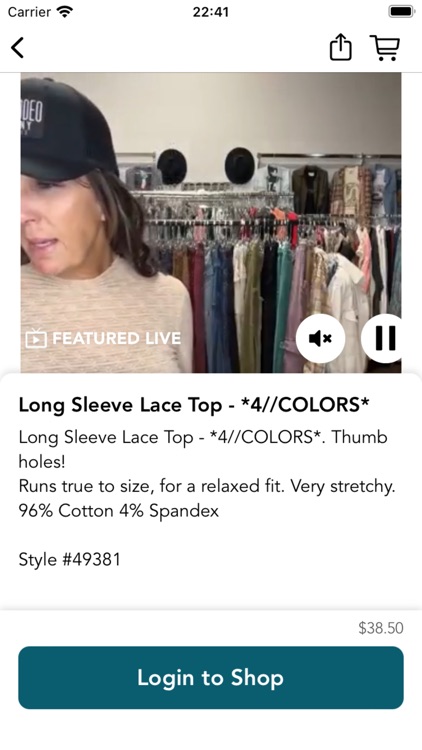The image size is (422, 750).
Task: Tap the Featured Live label
Action: click(x=117, y=338)
